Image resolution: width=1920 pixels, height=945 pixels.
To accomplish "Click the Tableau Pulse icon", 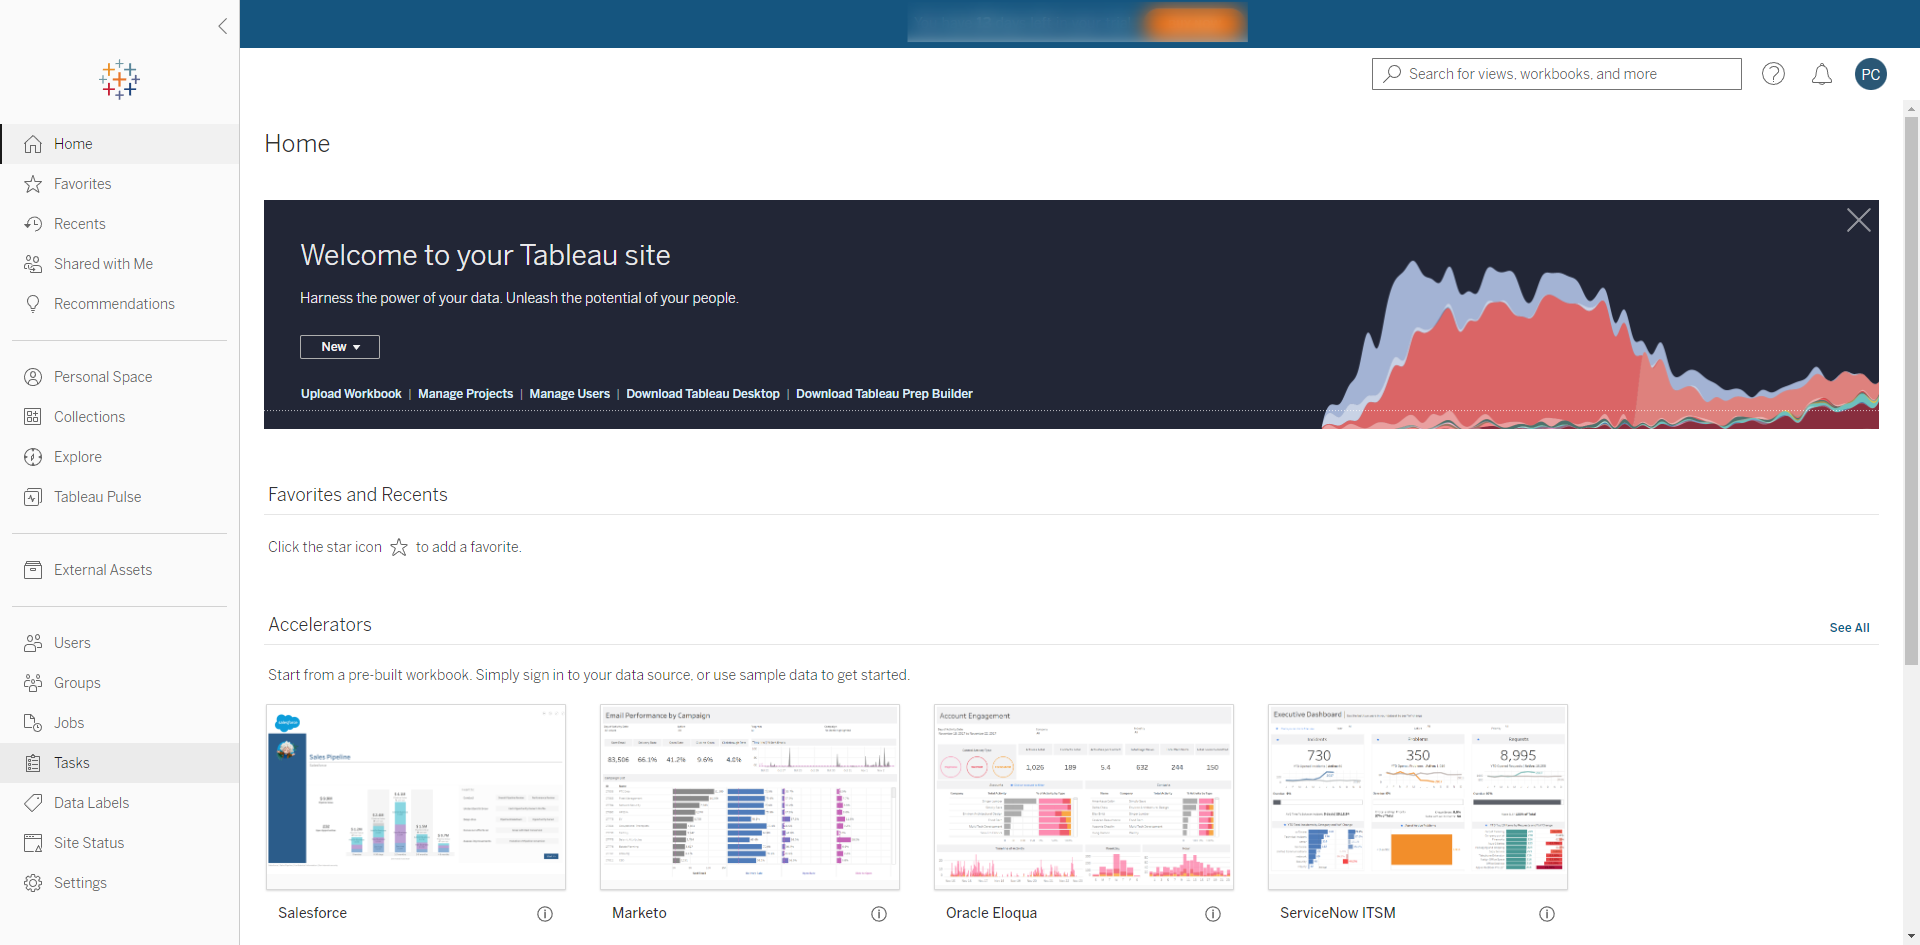I will [33, 497].
